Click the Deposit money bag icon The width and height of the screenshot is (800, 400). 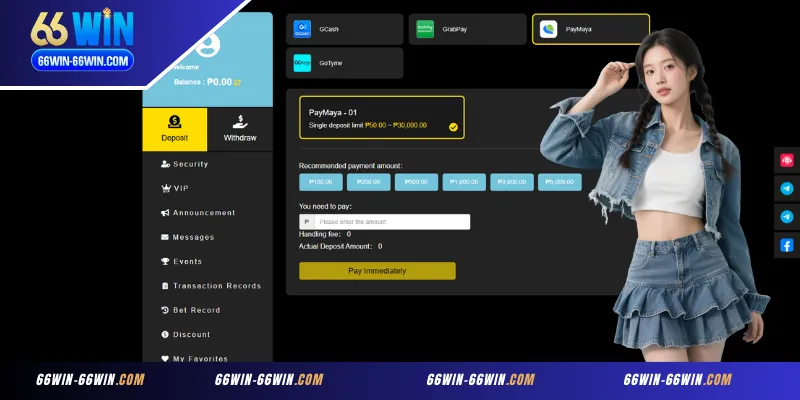(x=174, y=122)
